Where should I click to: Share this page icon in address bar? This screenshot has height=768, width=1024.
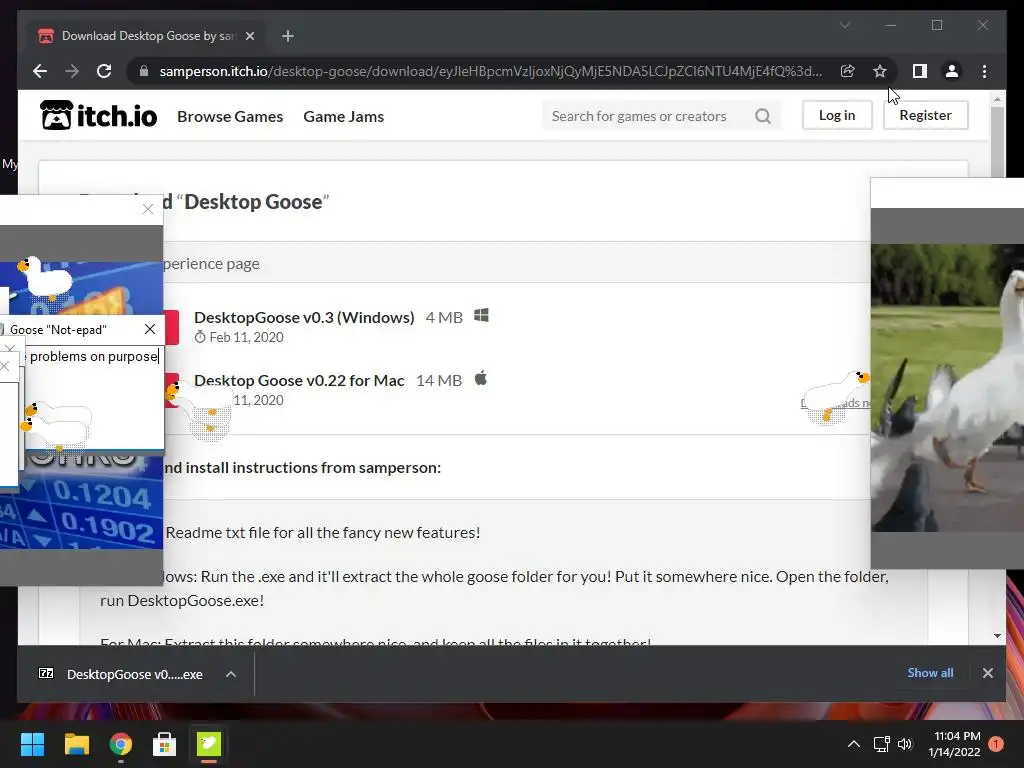[848, 71]
